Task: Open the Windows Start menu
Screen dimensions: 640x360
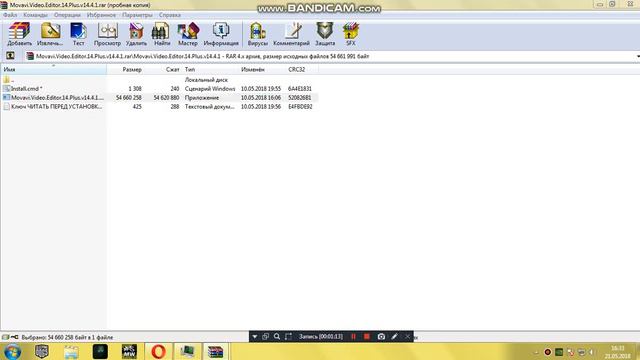Action: [x=12, y=351]
